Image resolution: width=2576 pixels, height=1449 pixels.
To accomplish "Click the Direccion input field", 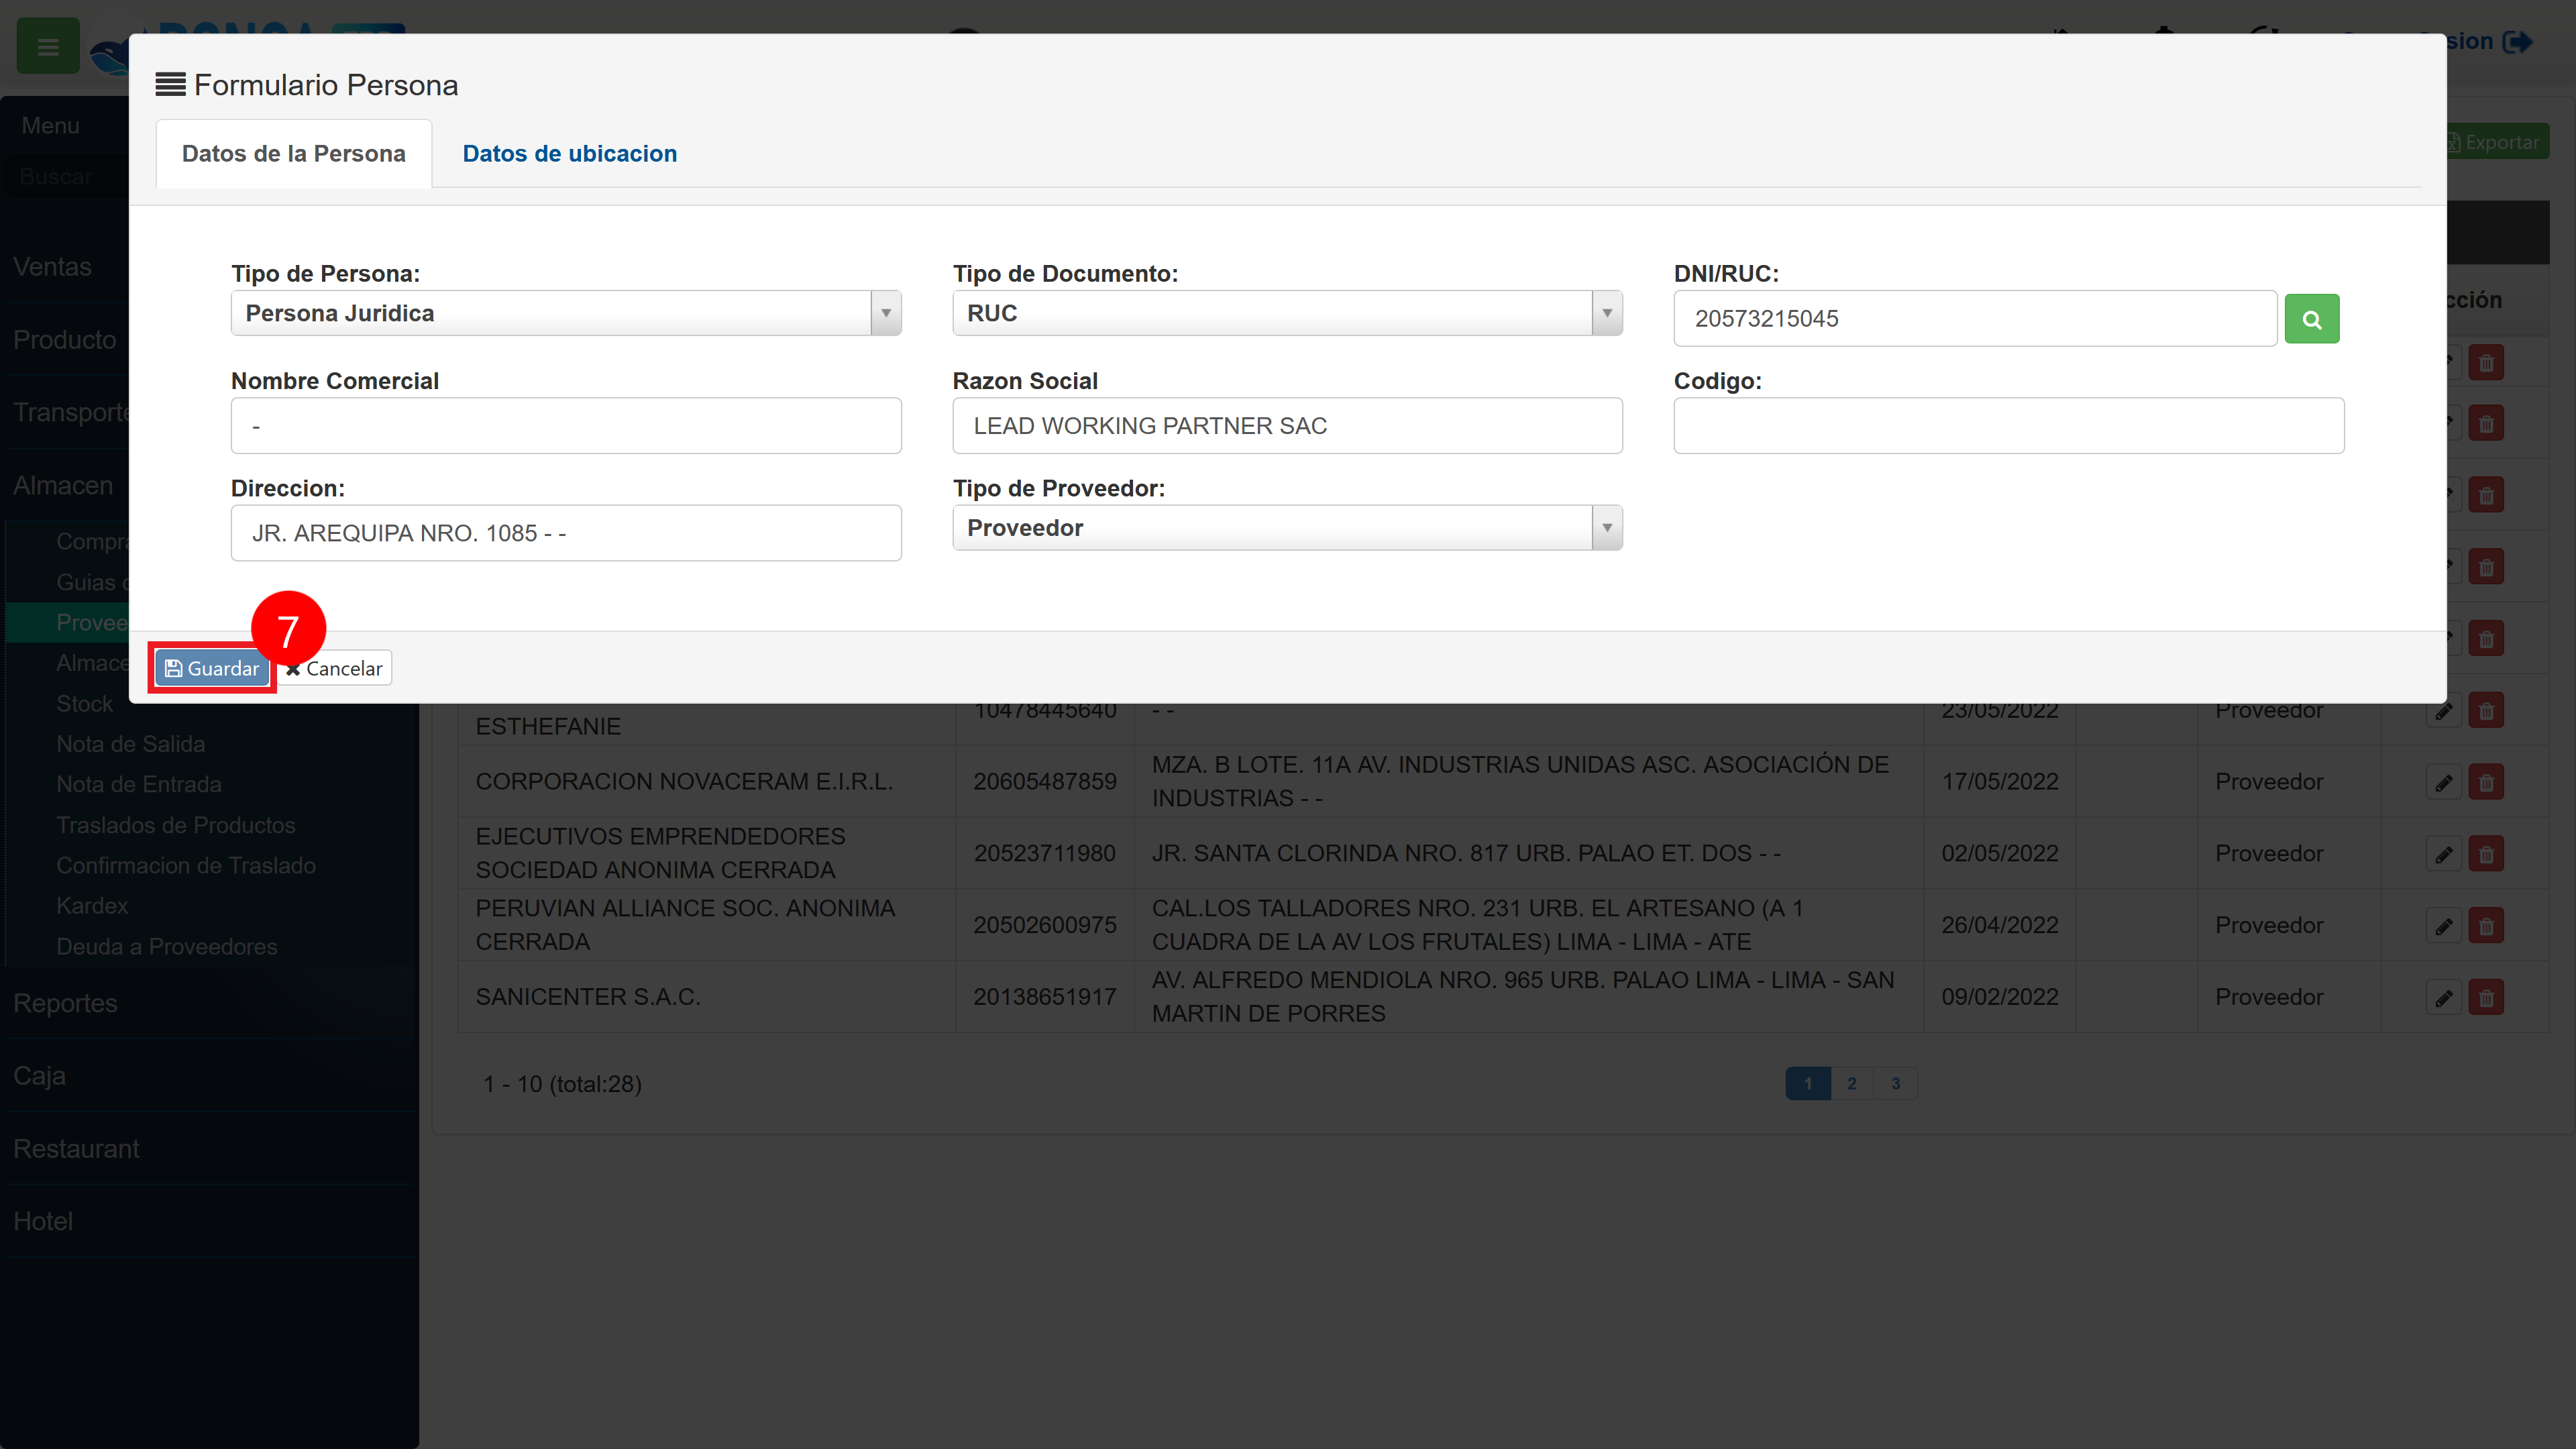I will tap(566, 533).
